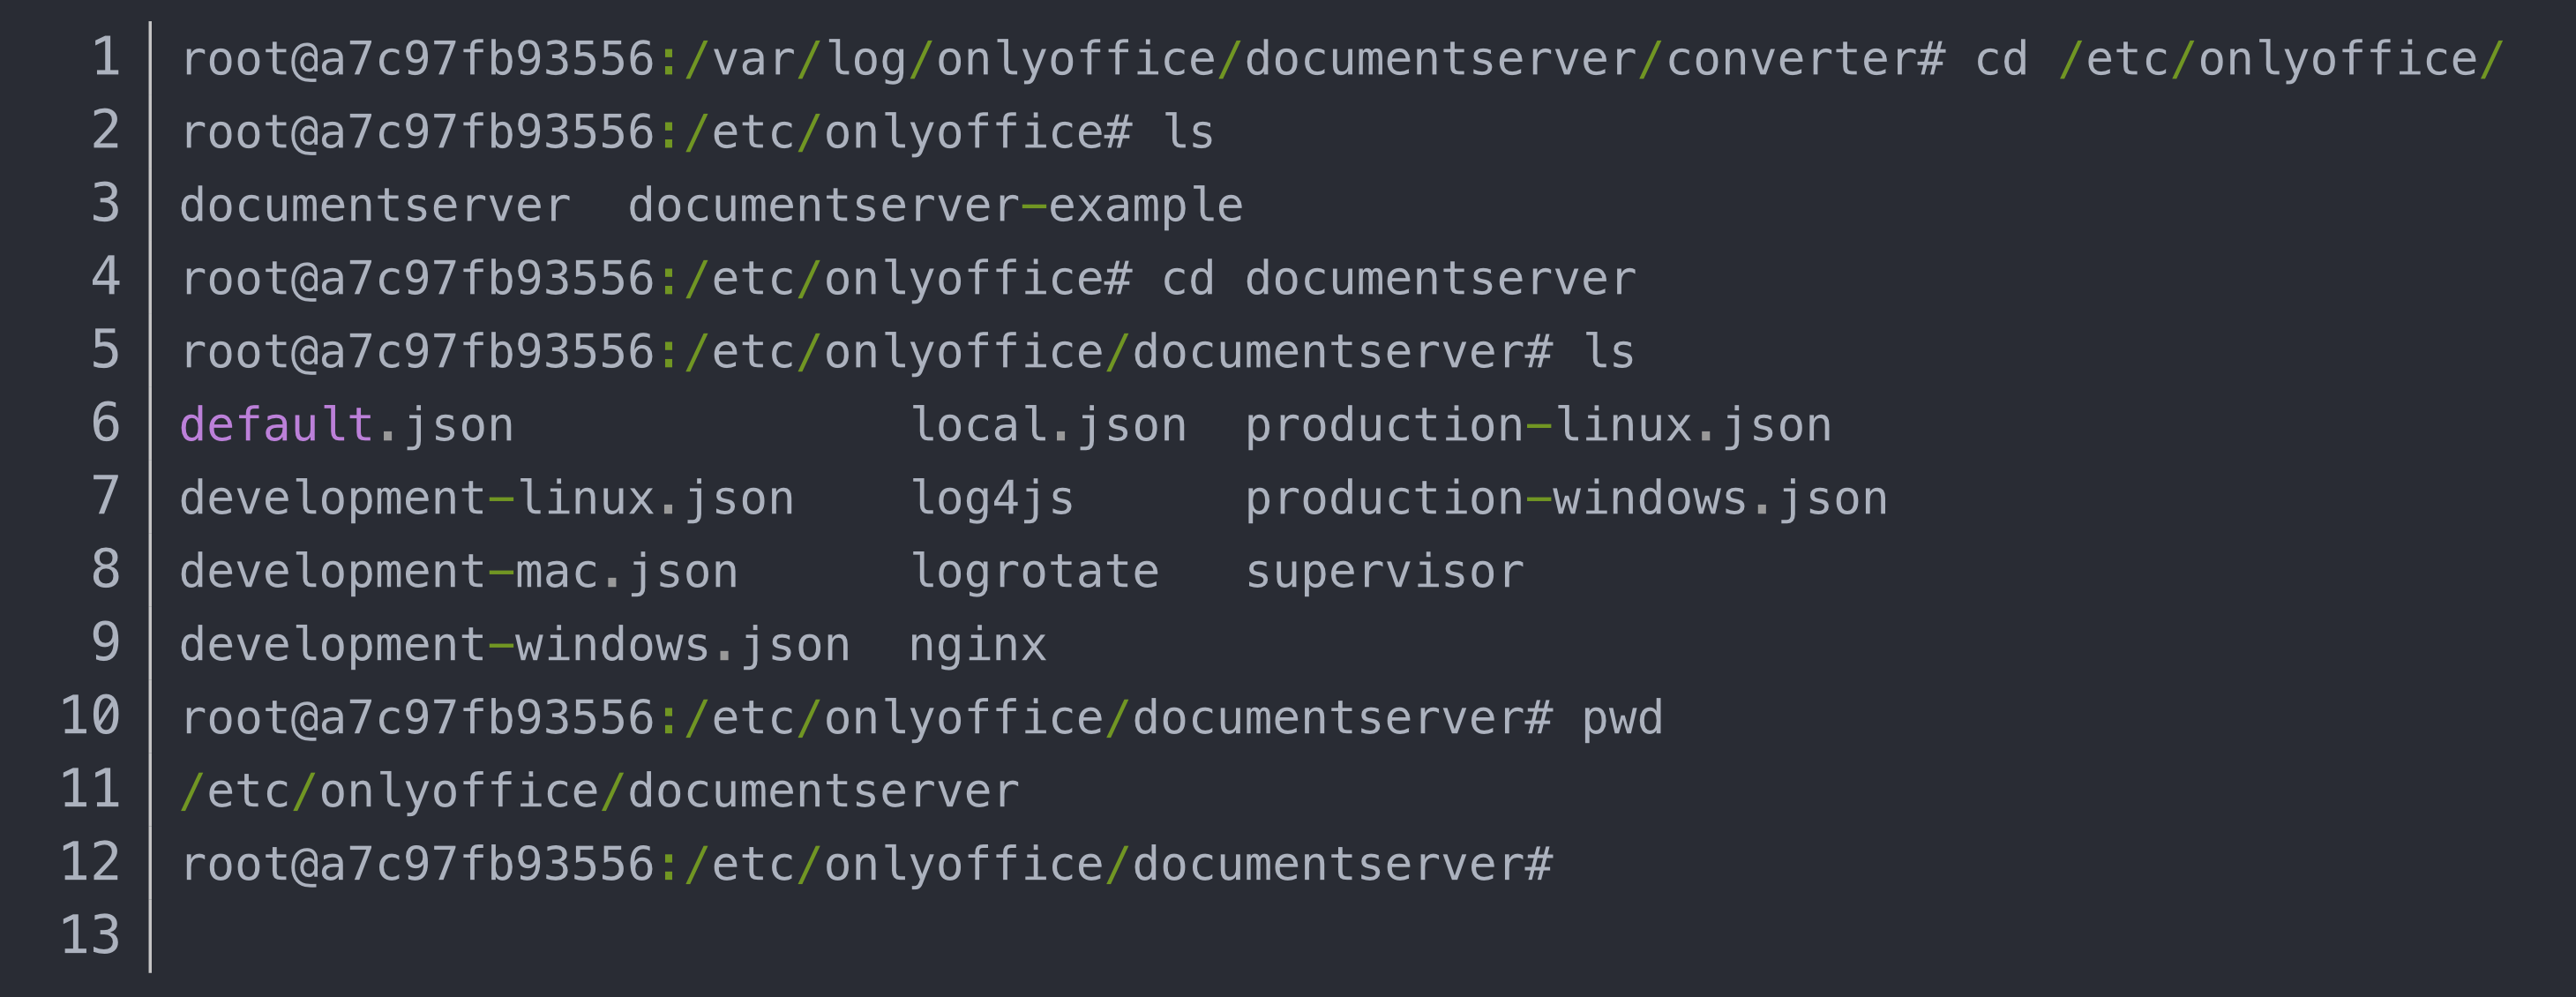Select development-windows.json filename
This screenshot has height=997, width=2576.
click(x=513, y=644)
